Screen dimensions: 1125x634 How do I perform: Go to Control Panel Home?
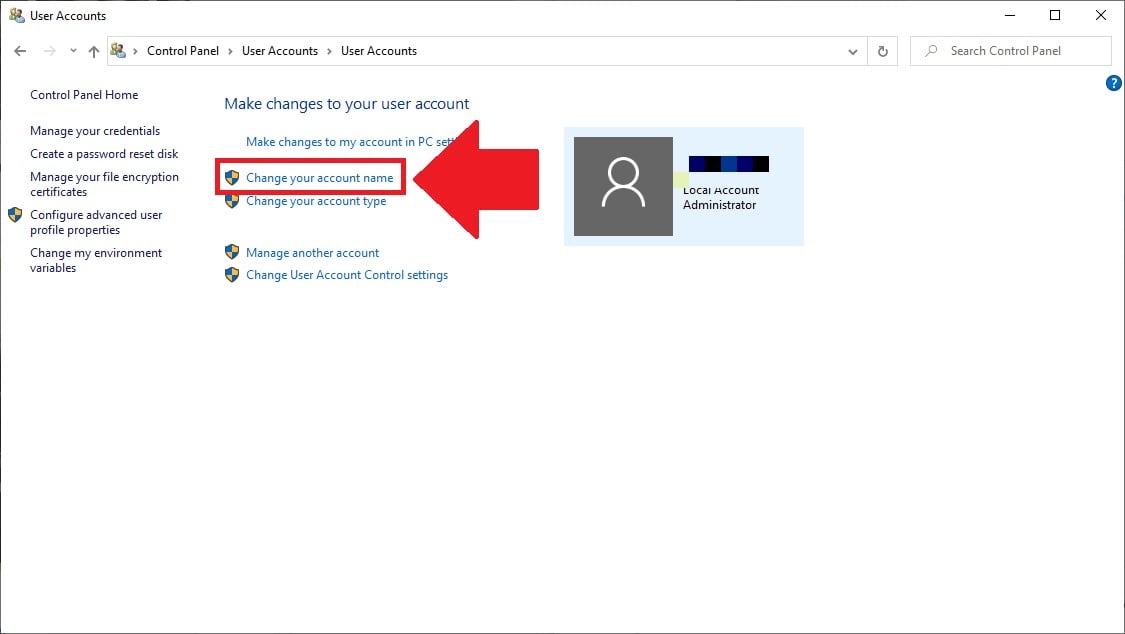click(84, 95)
